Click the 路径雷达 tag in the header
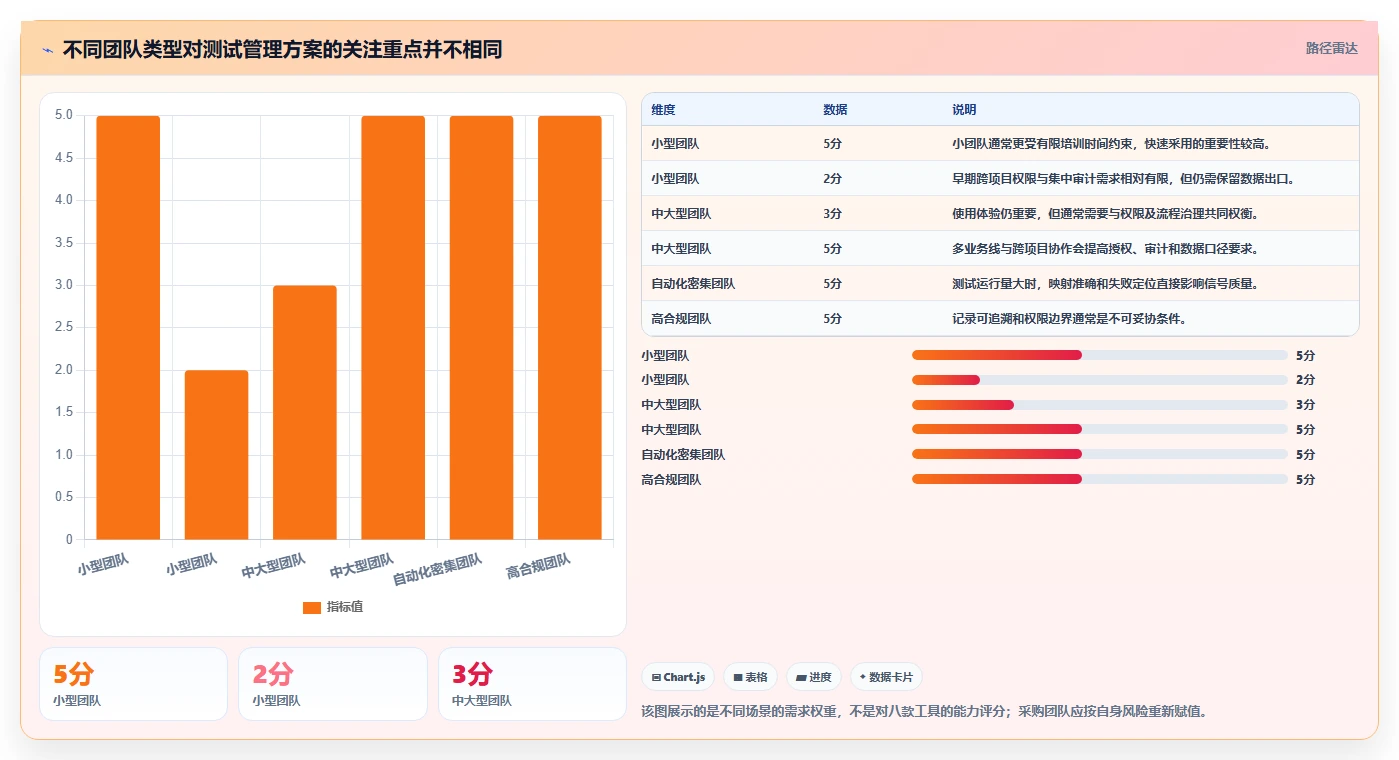Image resolution: width=1399 pixels, height=760 pixels. (1331, 48)
